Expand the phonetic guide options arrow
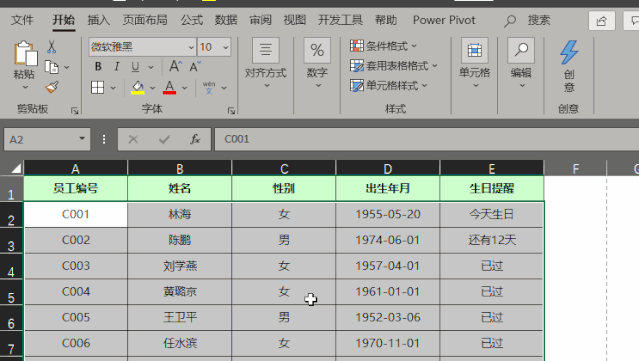The width and height of the screenshot is (639, 361). coord(224,88)
